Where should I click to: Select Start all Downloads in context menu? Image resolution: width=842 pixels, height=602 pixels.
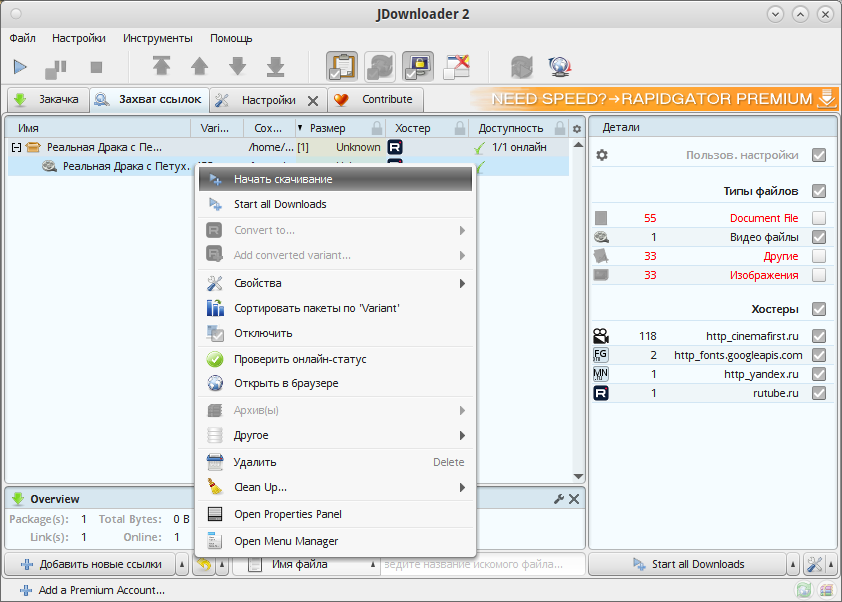(x=335, y=204)
